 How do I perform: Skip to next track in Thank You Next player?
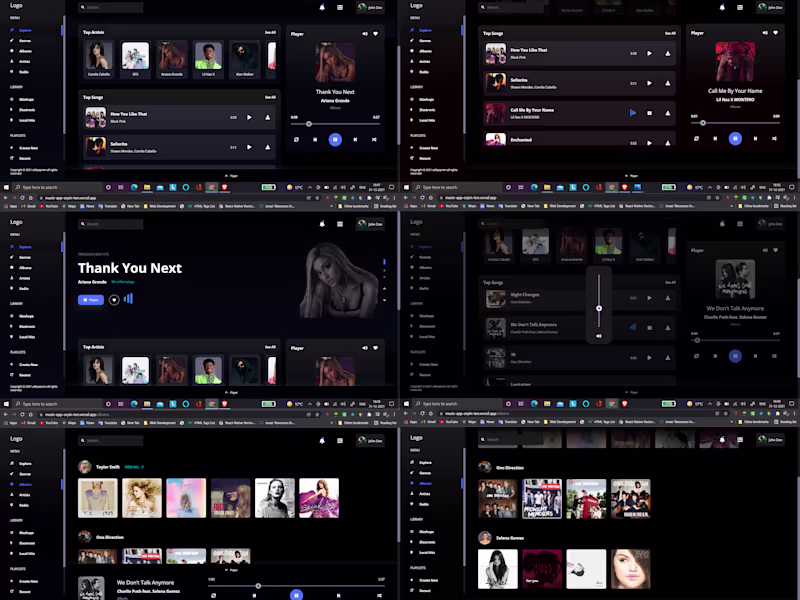point(355,139)
